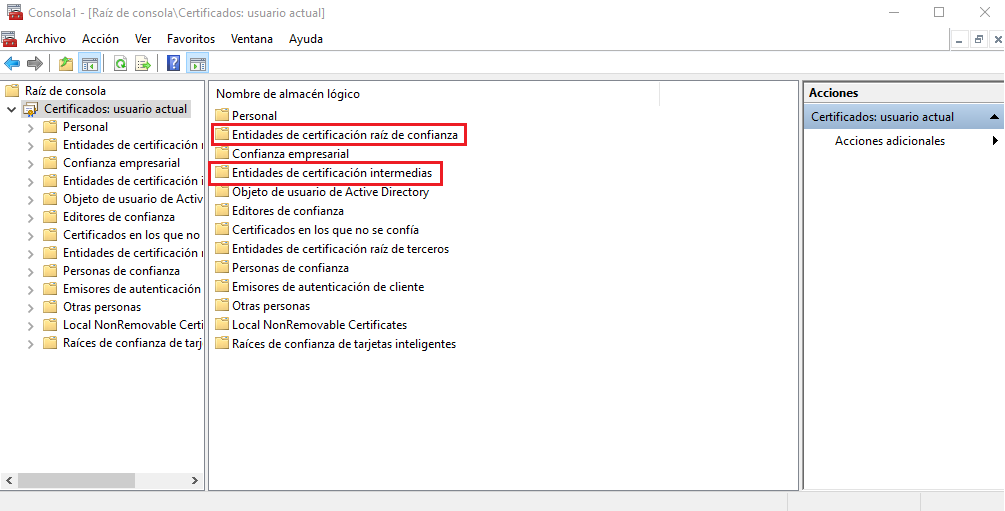Toggle the show/hide console tree button
Viewport: 1005px width, 511px height.
pyautogui.click(x=90, y=64)
